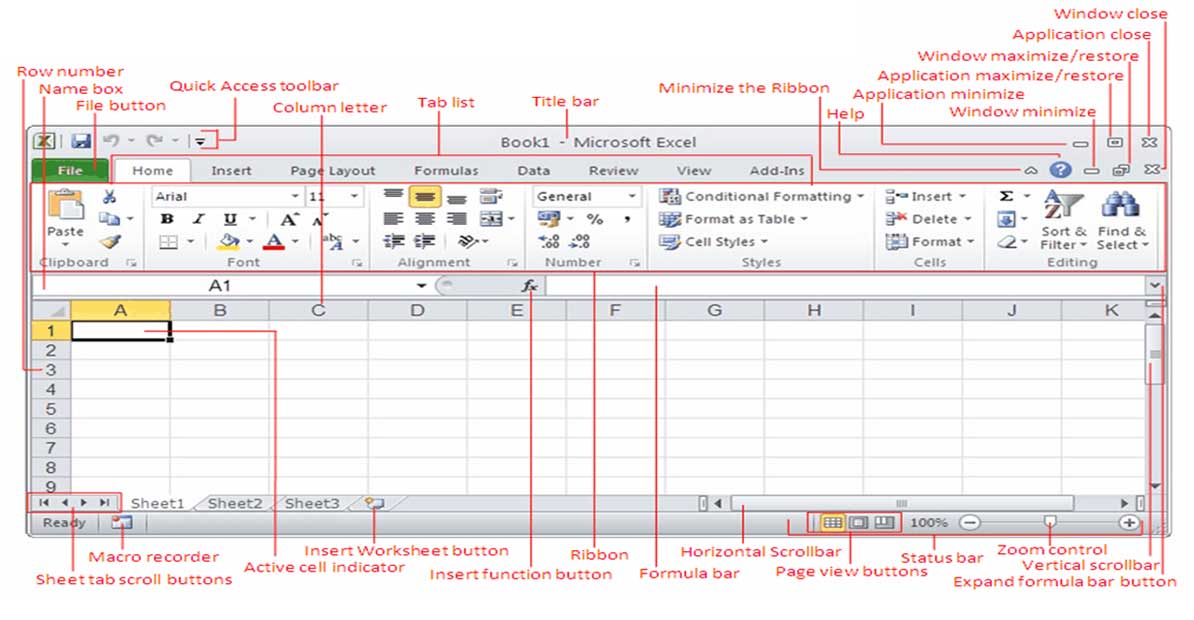Screen dimensions: 1194x620
Task: Open Sort & Filter options
Action: pos(1063,219)
